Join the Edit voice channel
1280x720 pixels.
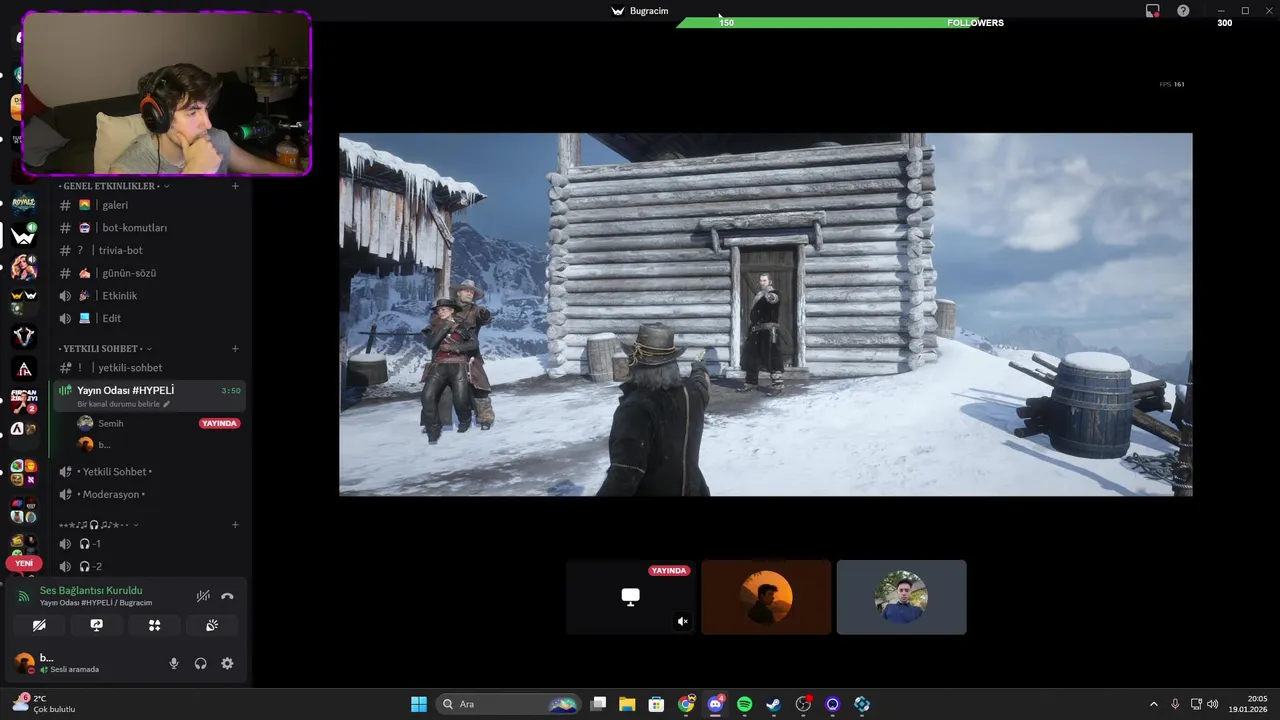[x=148, y=318]
